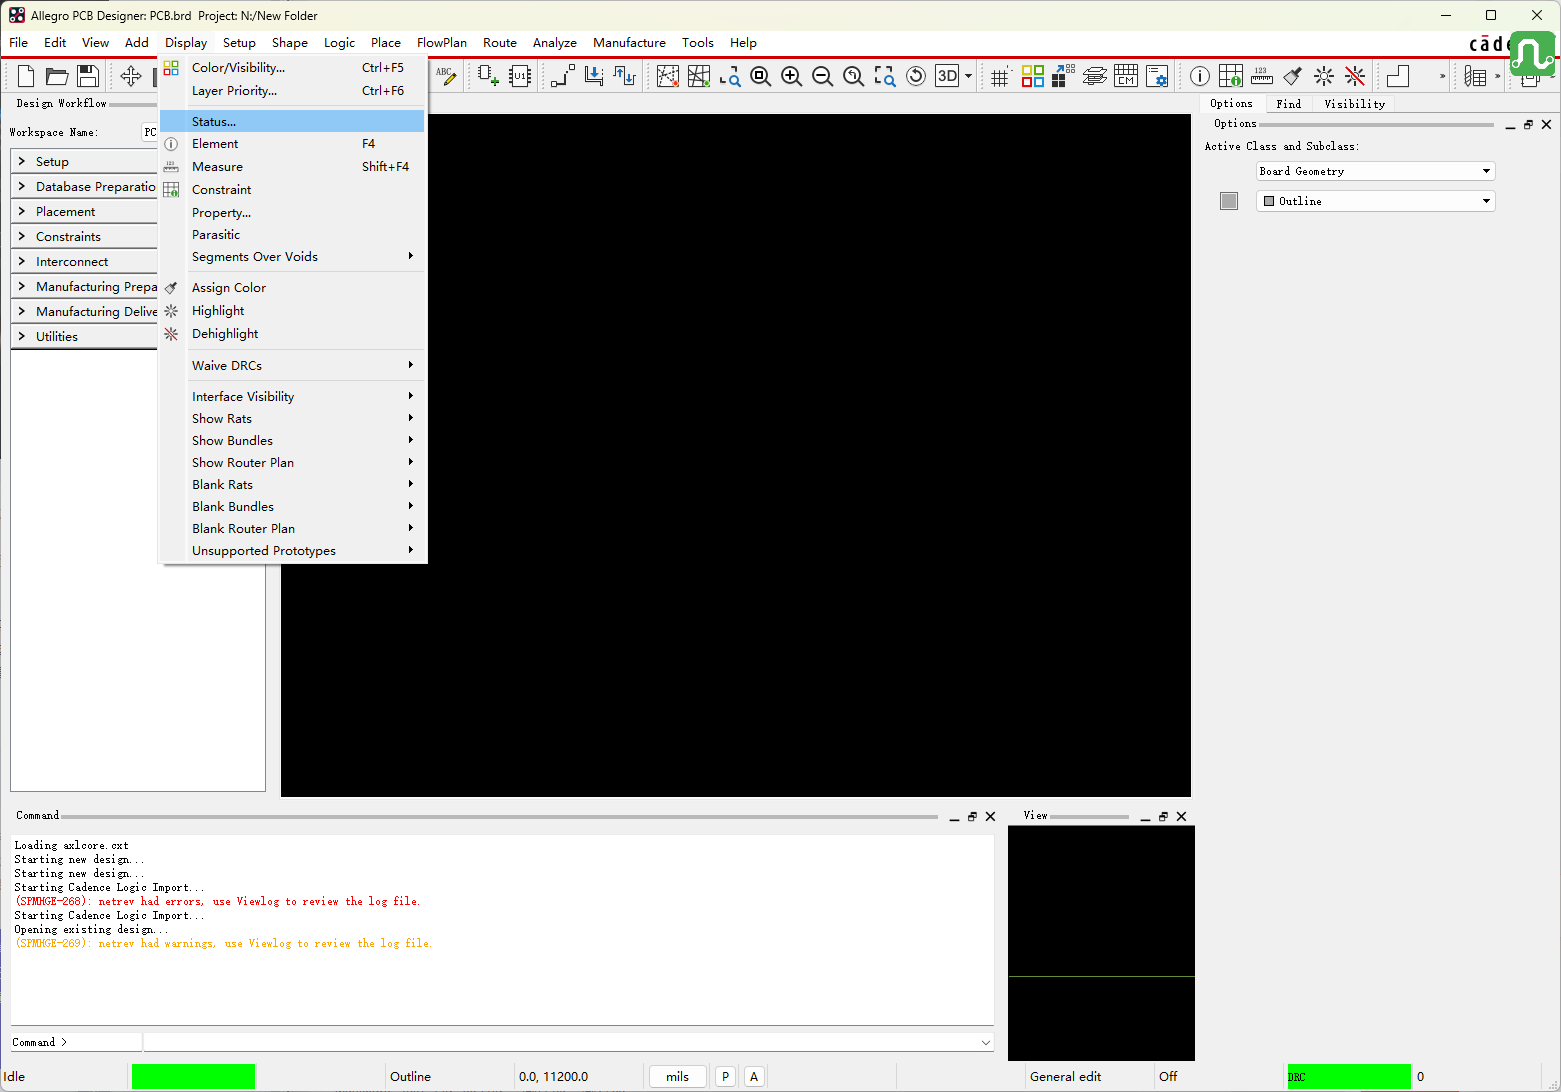Viewport: 1561px width, 1092px height.
Task: Expand the Utilities workflow section
Action: coord(84,336)
